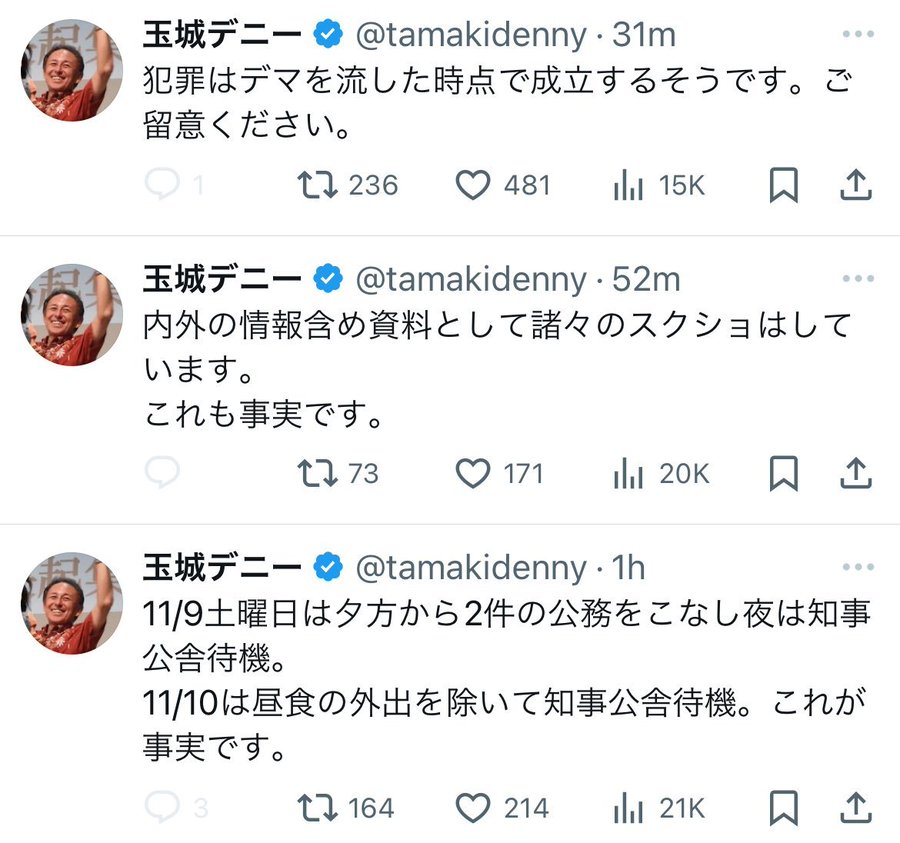Open more options on the 1h tweet
This screenshot has width=900, height=843.
pyautogui.click(x=858, y=568)
